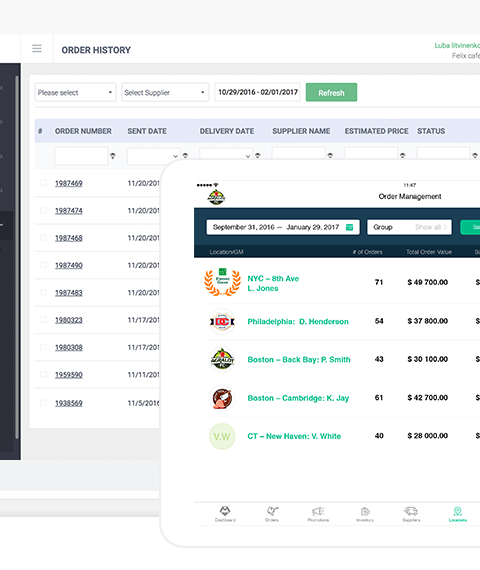Click the 10/29/2016 - 02/01/2017 date range field
The width and height of the screenshot is (480, 570).
[257, 92]
